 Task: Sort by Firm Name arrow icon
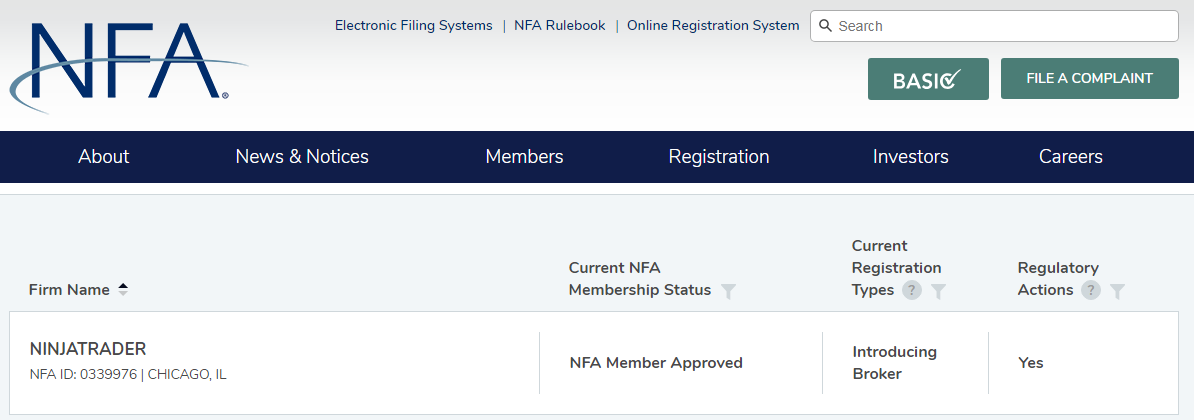(x=123, y=289)
